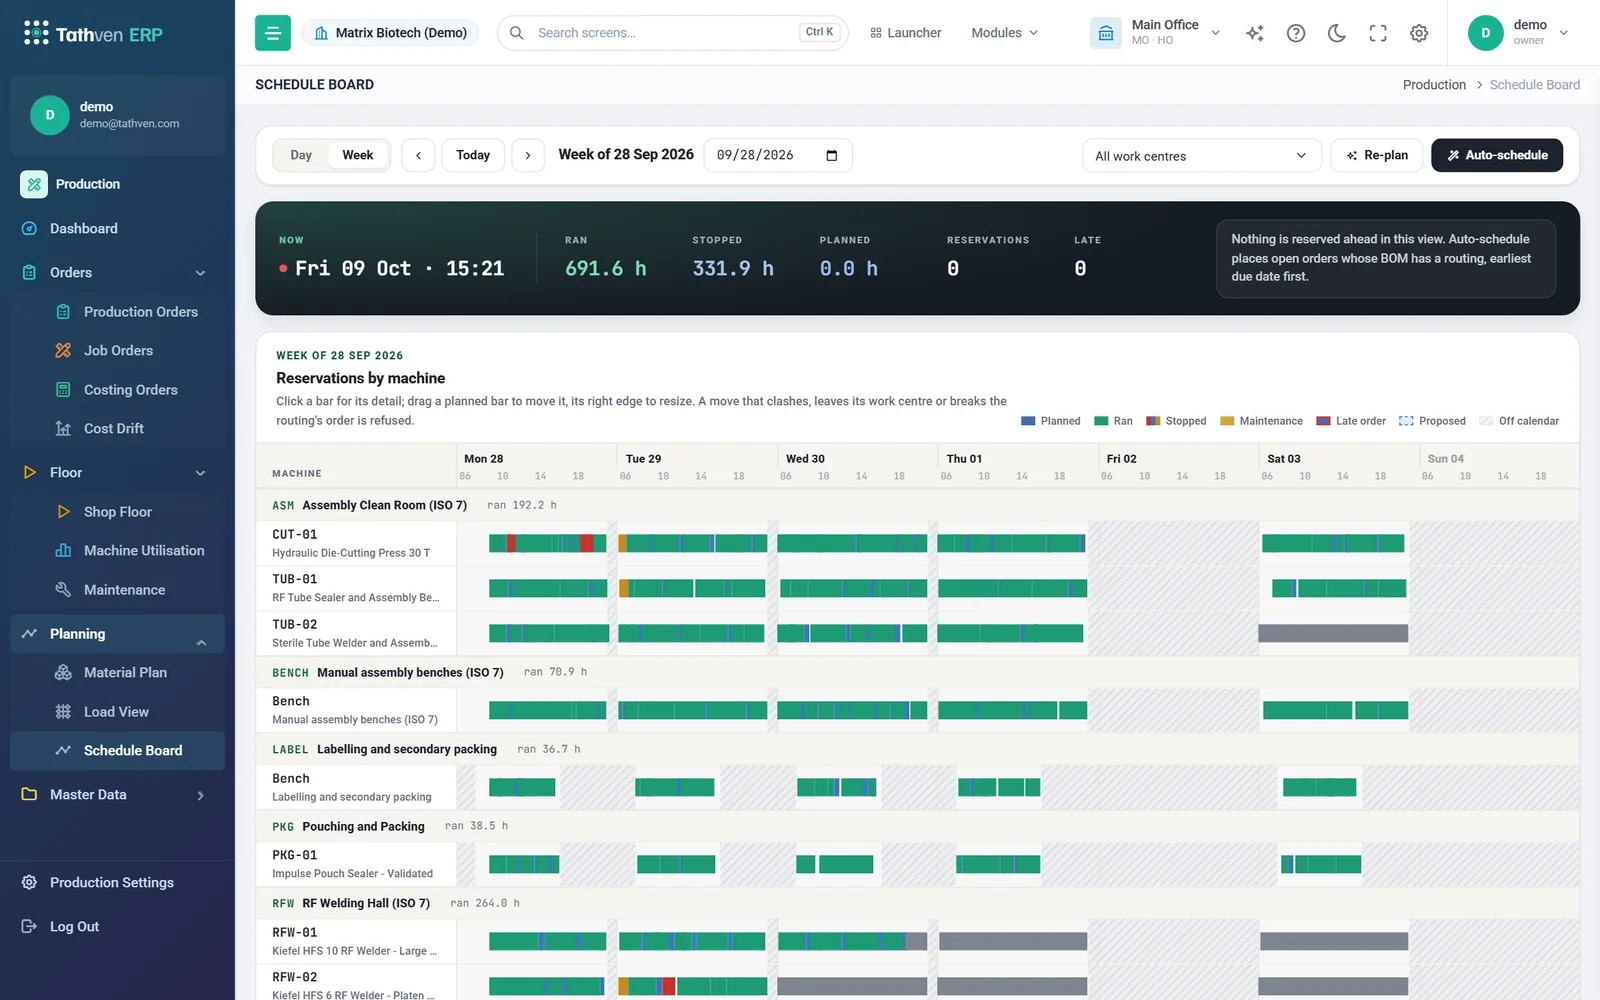Click the Tathven ERP logo
The image size is (1600, 1000).
tap(93, 34)
